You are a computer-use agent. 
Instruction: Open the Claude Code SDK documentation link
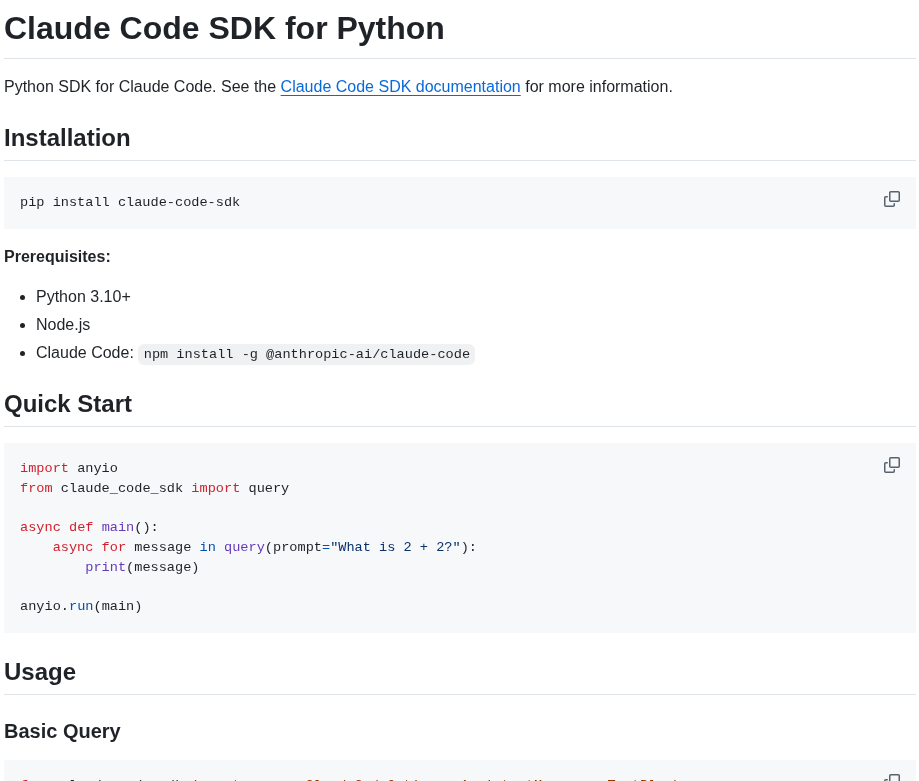coord(400,87)
